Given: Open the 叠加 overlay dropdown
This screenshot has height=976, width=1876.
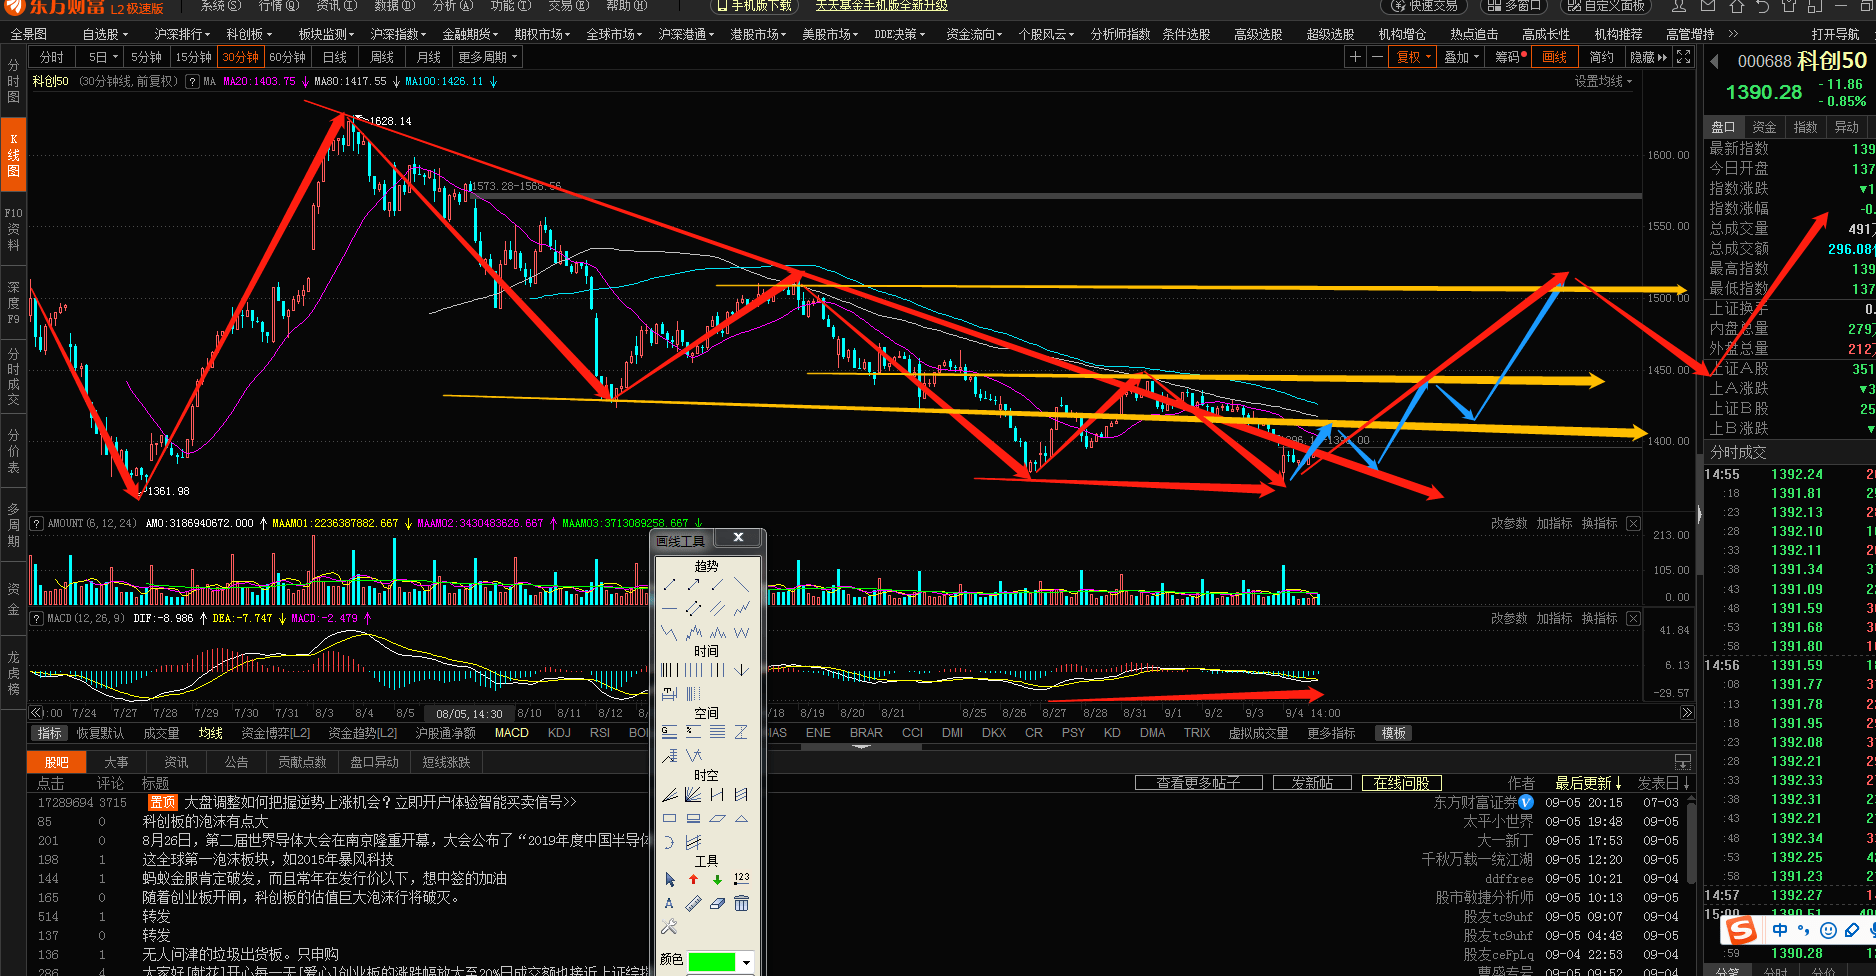Looking at the screenshot, I should [1461, 57].
